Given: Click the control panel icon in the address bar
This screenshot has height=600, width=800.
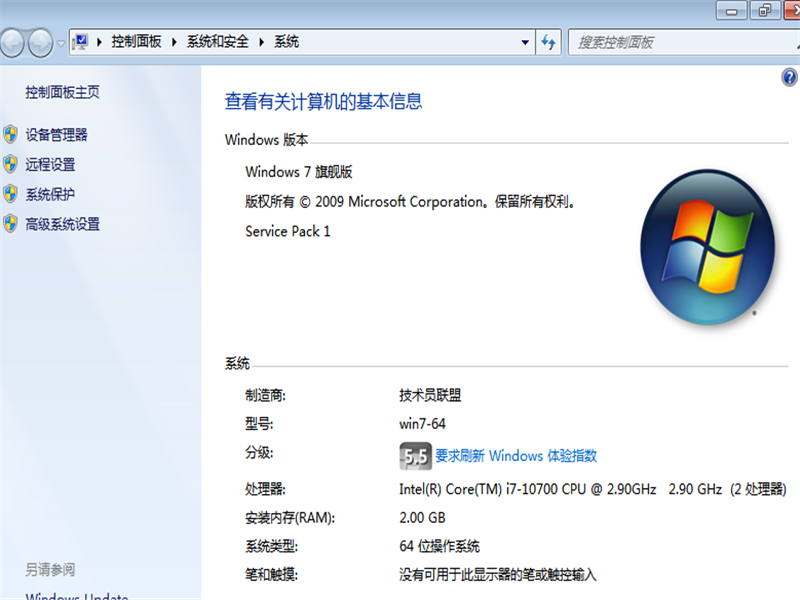Looking at the screenshot, I should [80, 42].
